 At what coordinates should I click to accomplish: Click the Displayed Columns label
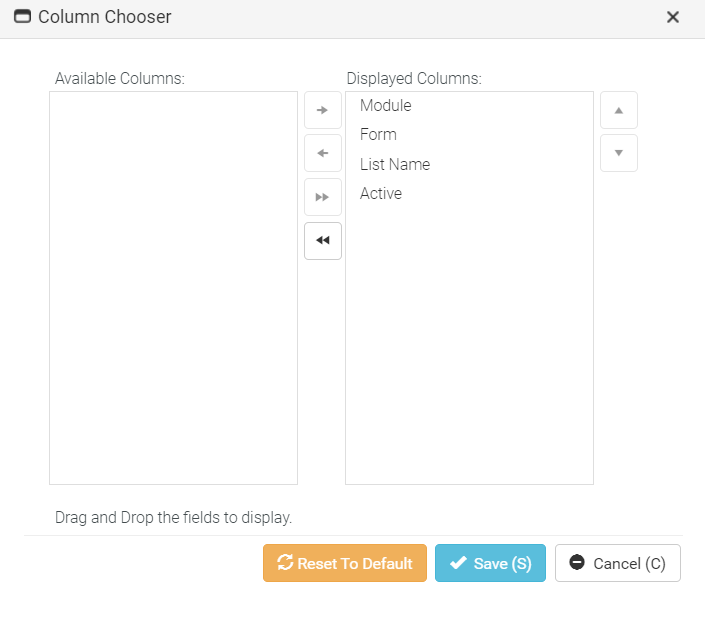414,78
